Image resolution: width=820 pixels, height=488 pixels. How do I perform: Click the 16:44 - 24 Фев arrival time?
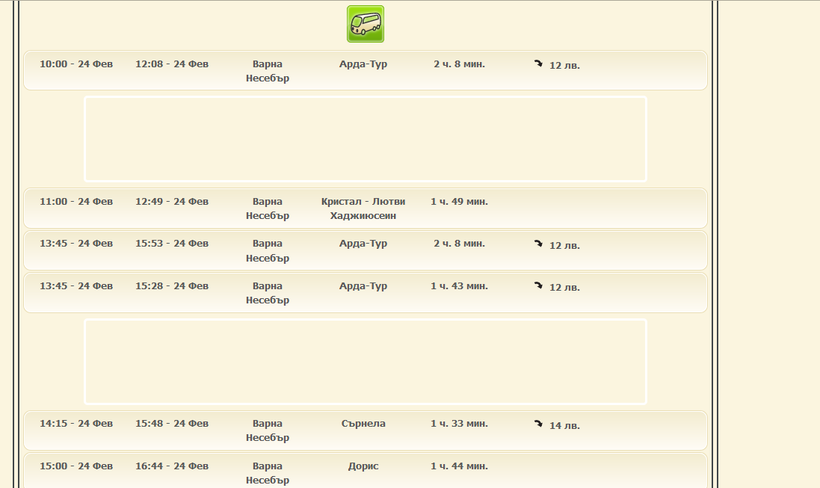[172, 466]
